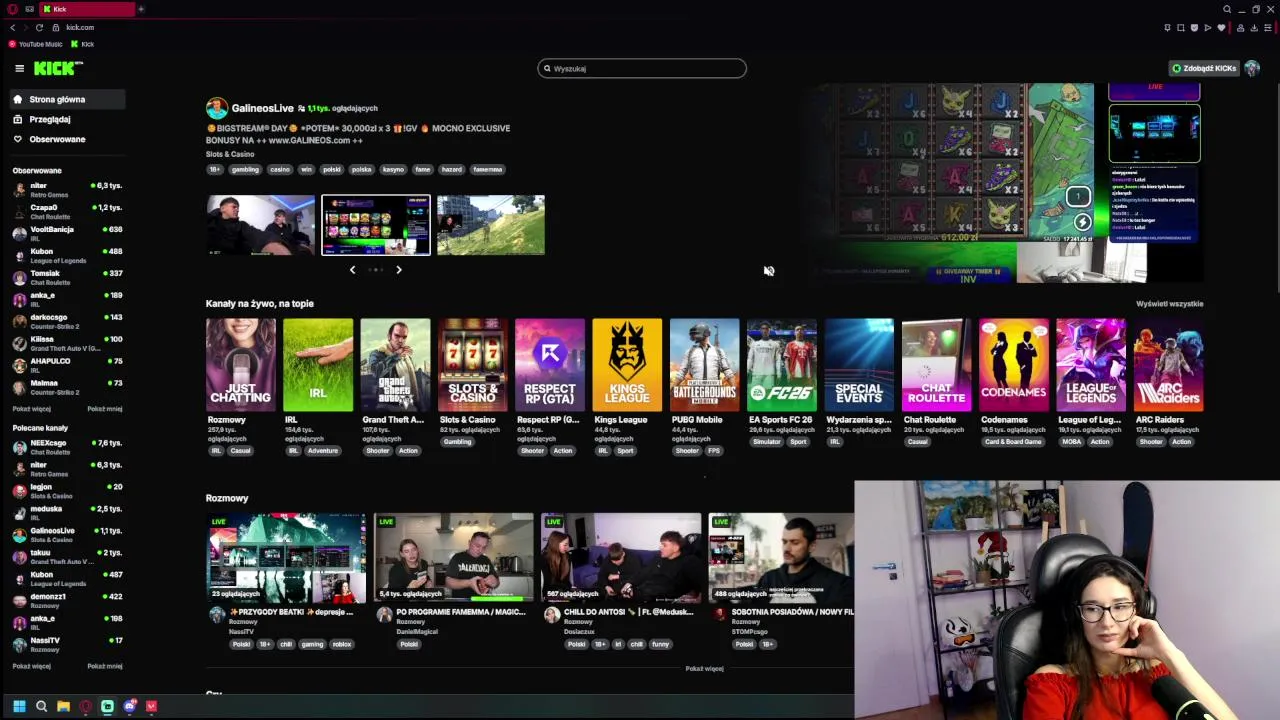Image resolution: width=1280 pixels, height=720 pixels.
Task: Unmute the featured stream preview
Action: [x=768, y=271]
